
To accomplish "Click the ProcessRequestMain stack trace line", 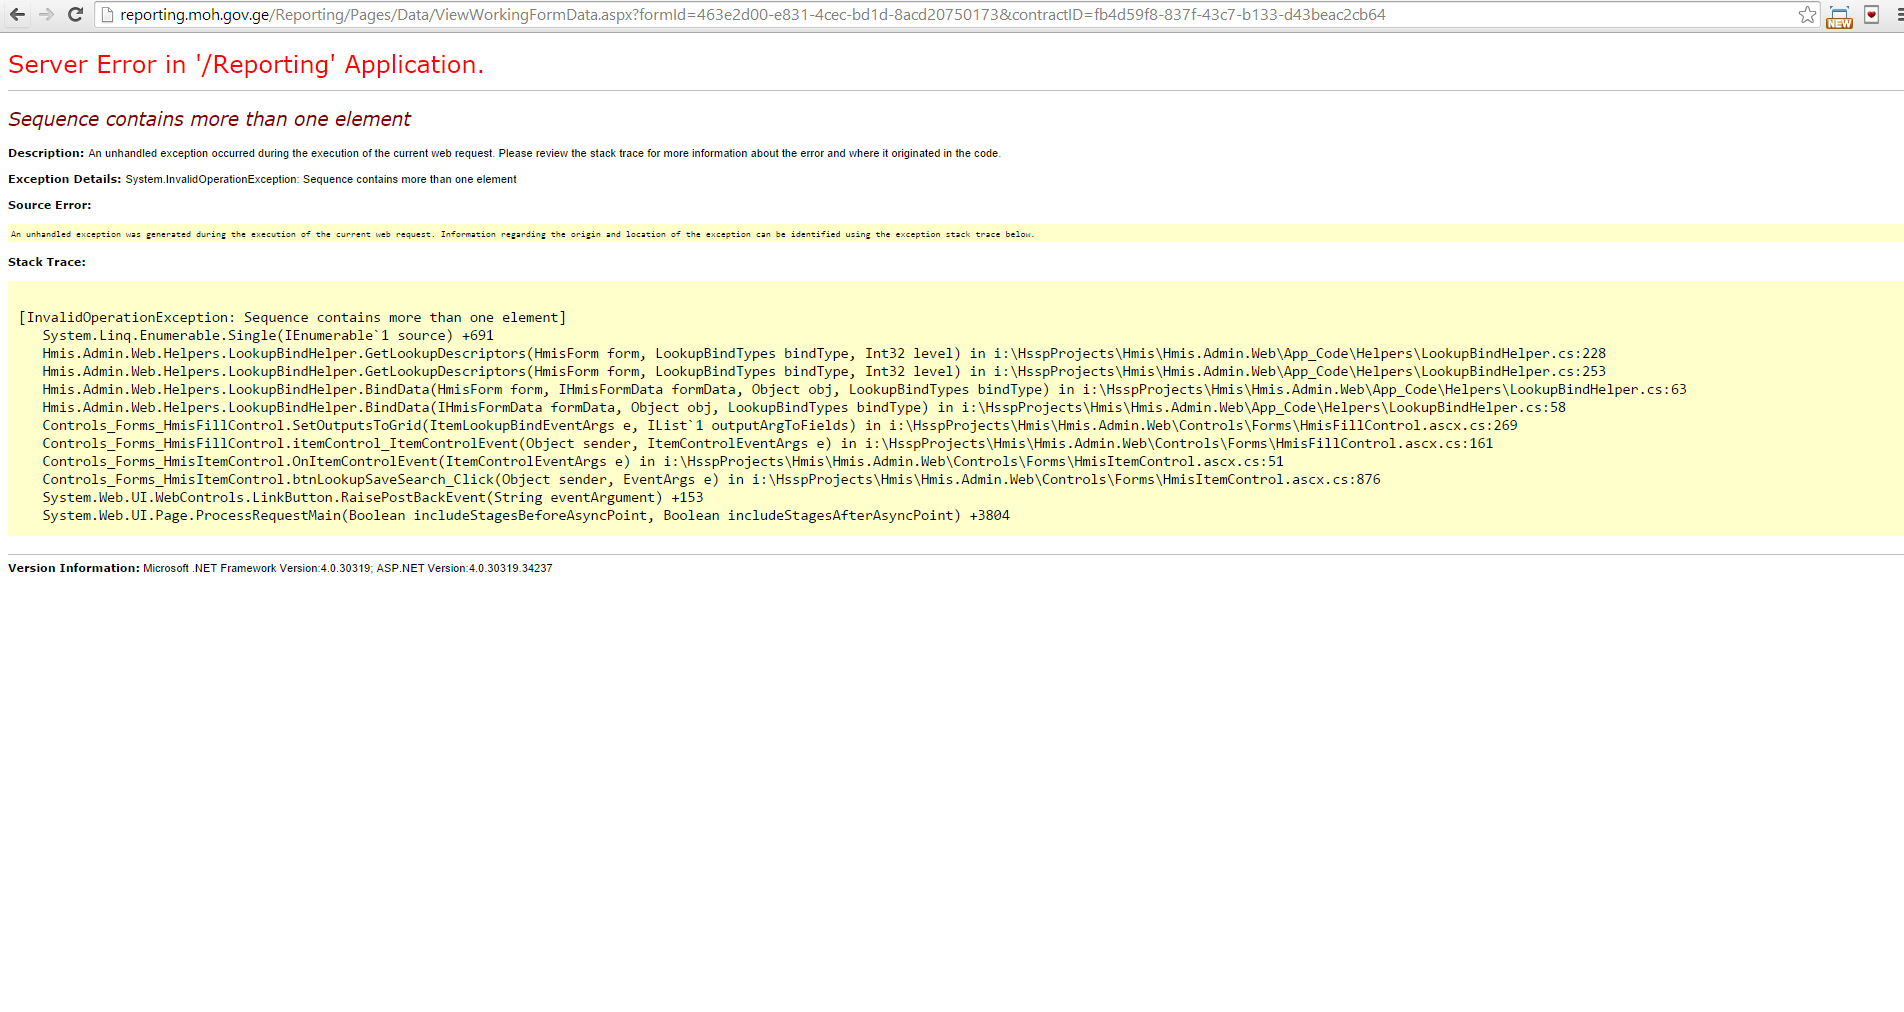I will point(525,516).
